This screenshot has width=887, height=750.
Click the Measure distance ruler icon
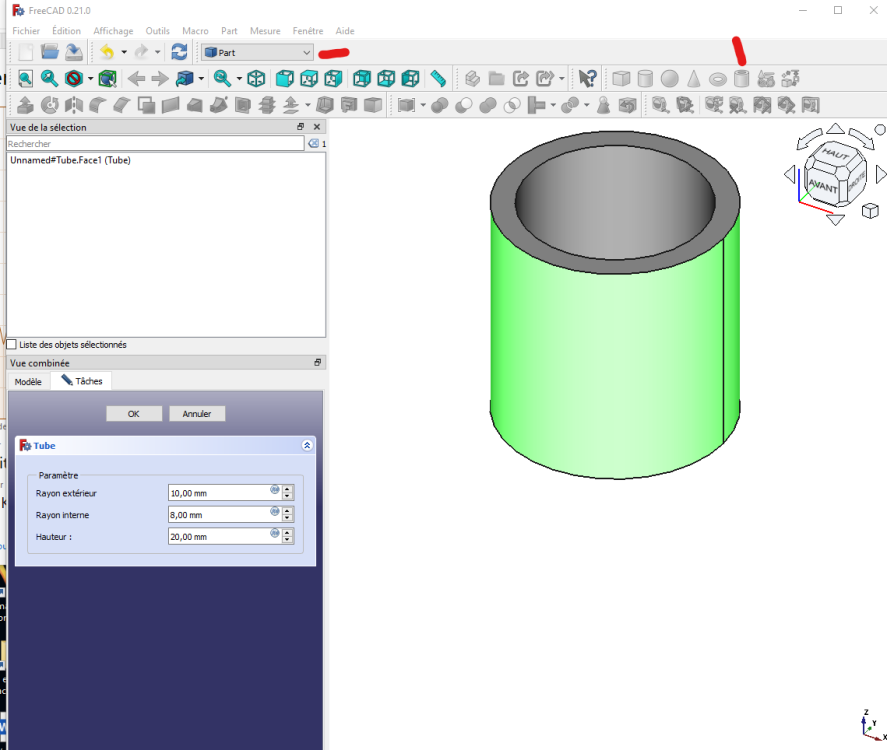pyautogui.click(x=438, y=79)
